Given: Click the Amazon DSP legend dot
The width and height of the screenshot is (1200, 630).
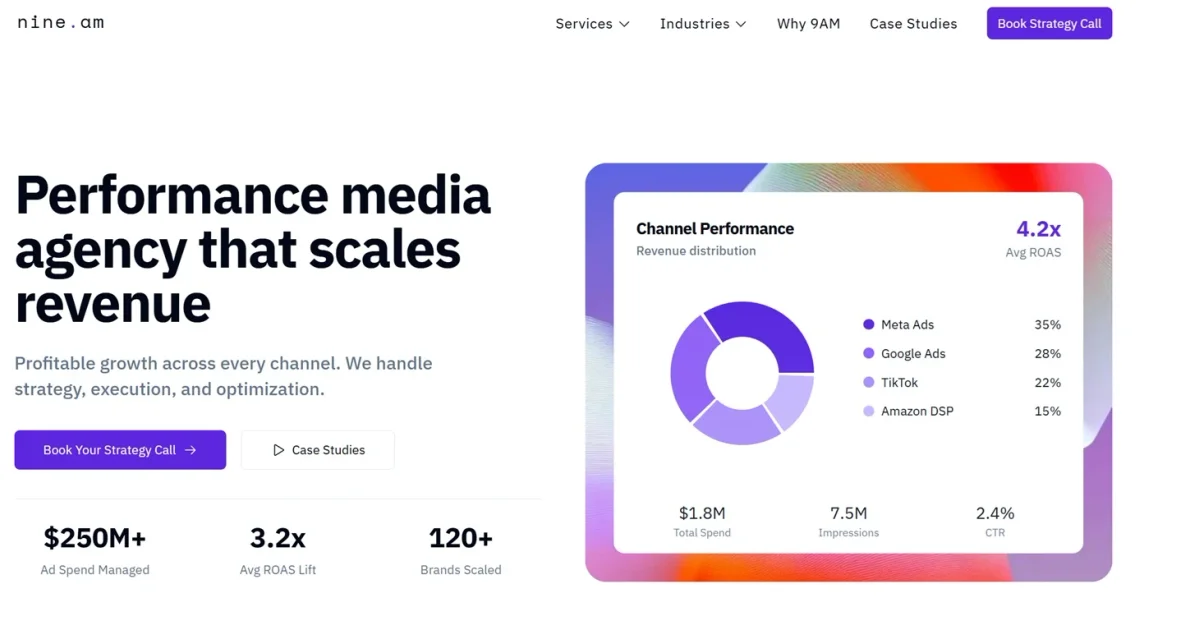Looking at the screenshot, I should pos(868,411).
